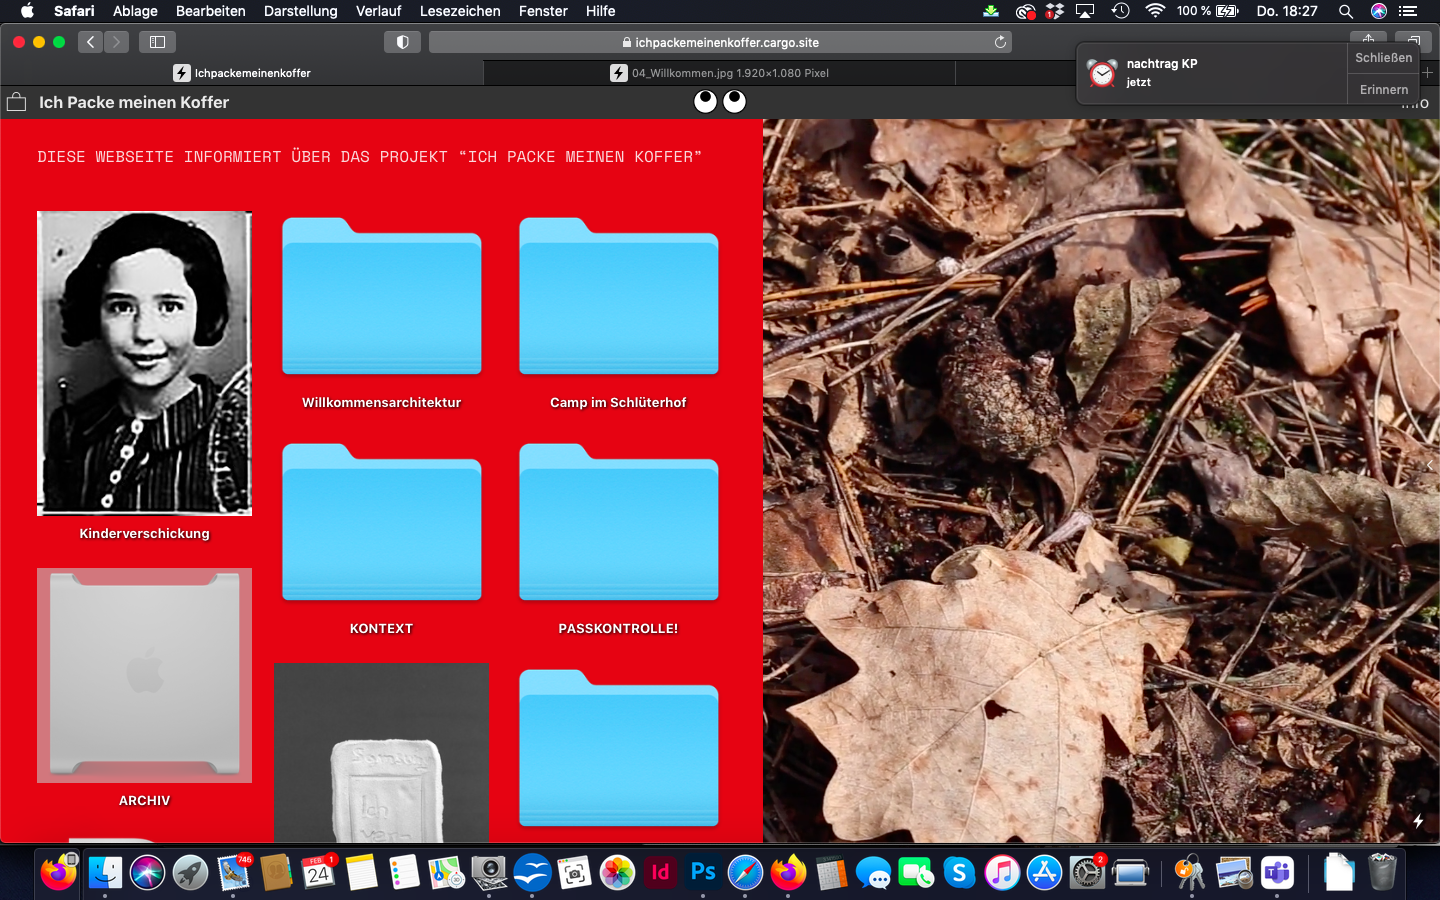The image size is (1440, 900).
Task: Open Launchpad rocket in the Dock
Action: point(190,873)
